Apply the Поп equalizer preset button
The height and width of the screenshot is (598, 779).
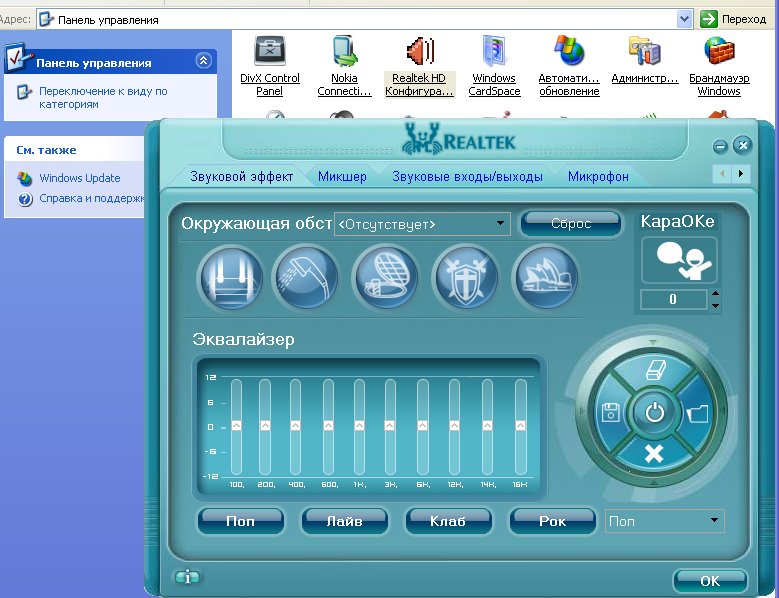coord(240,521)
